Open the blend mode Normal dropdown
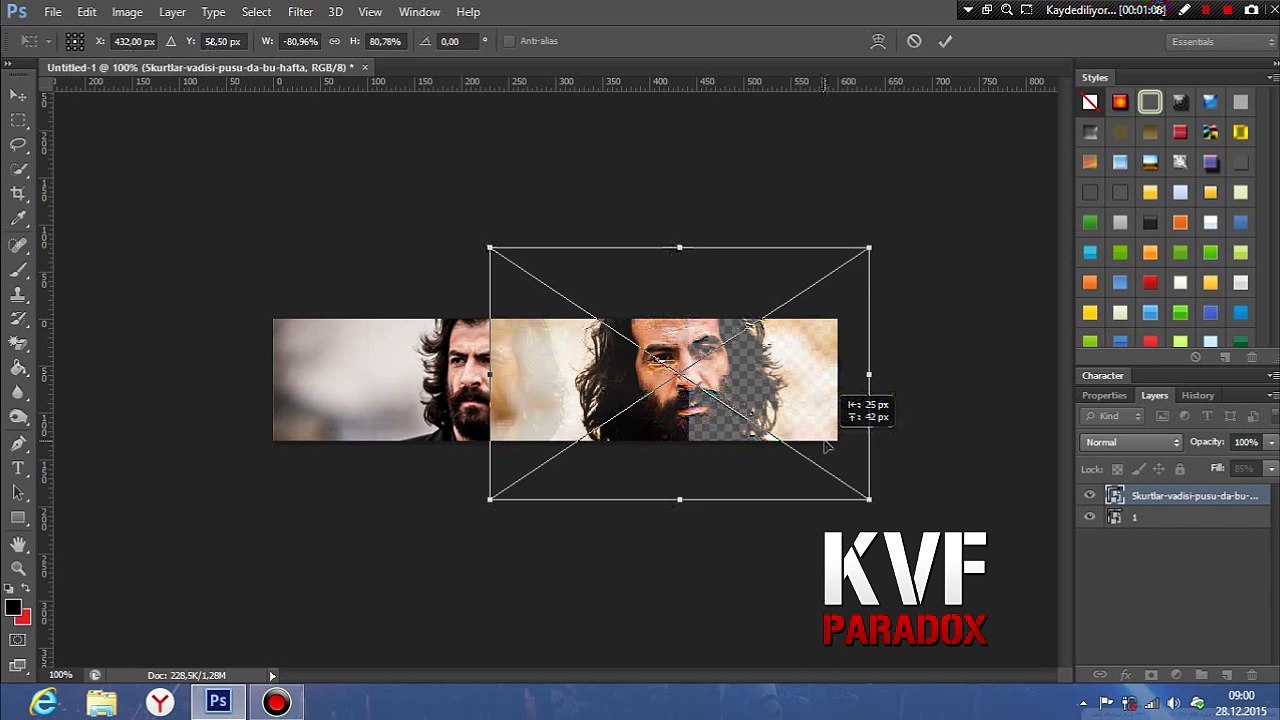Screen dimensions: 1280x720 pyautogui.click(x=1131, y=442)
